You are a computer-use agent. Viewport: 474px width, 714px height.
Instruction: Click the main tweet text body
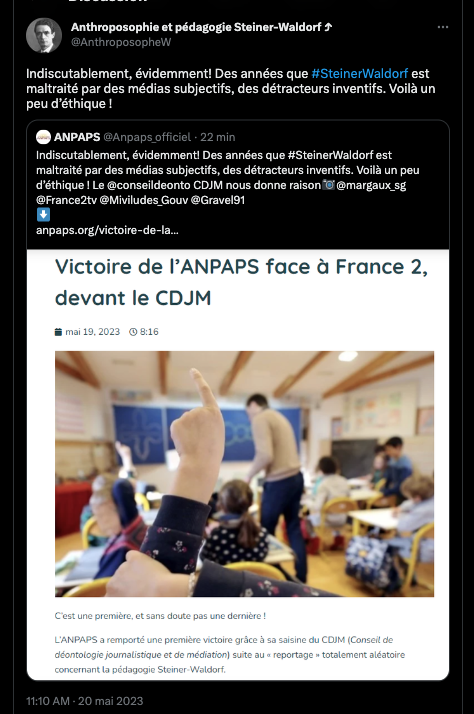pyautogui.click(x=230, y=88)
